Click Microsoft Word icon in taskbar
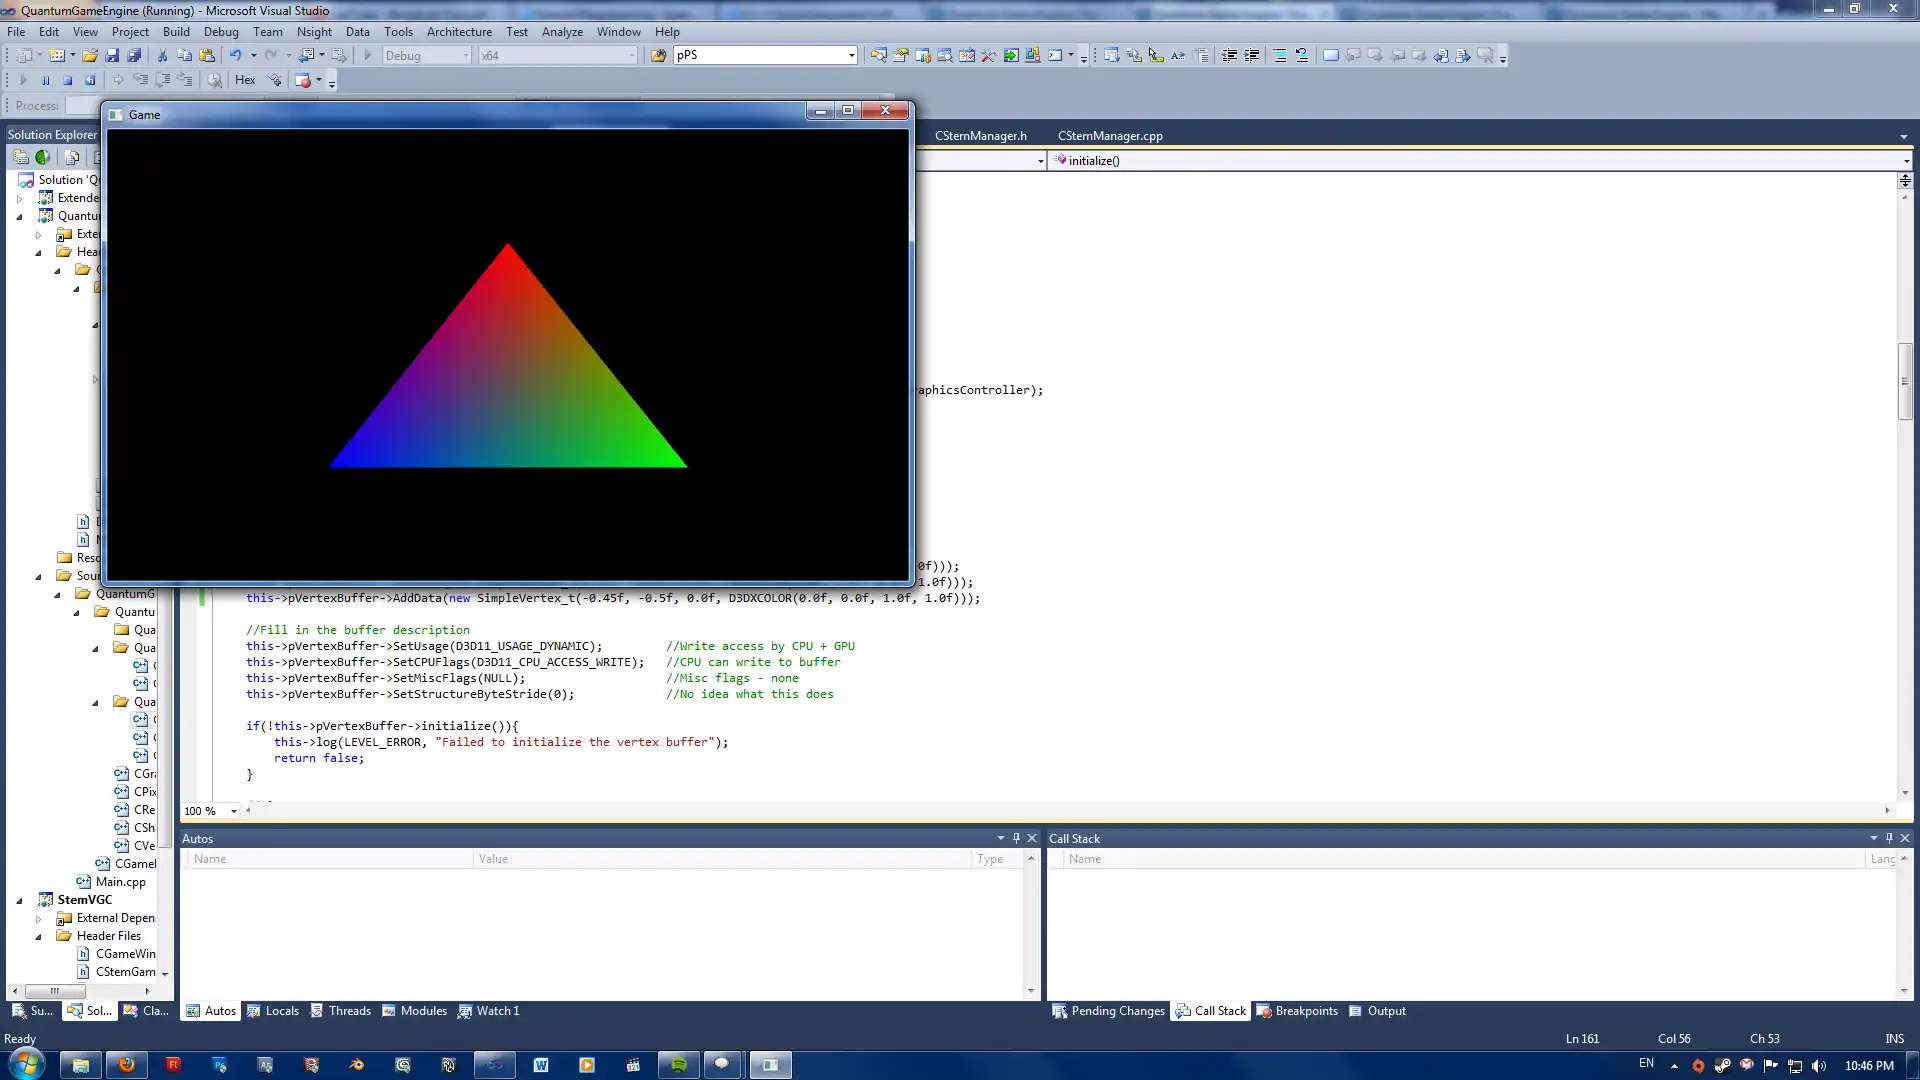Screen dimensions: 1920x1080 pos(541,1065)
